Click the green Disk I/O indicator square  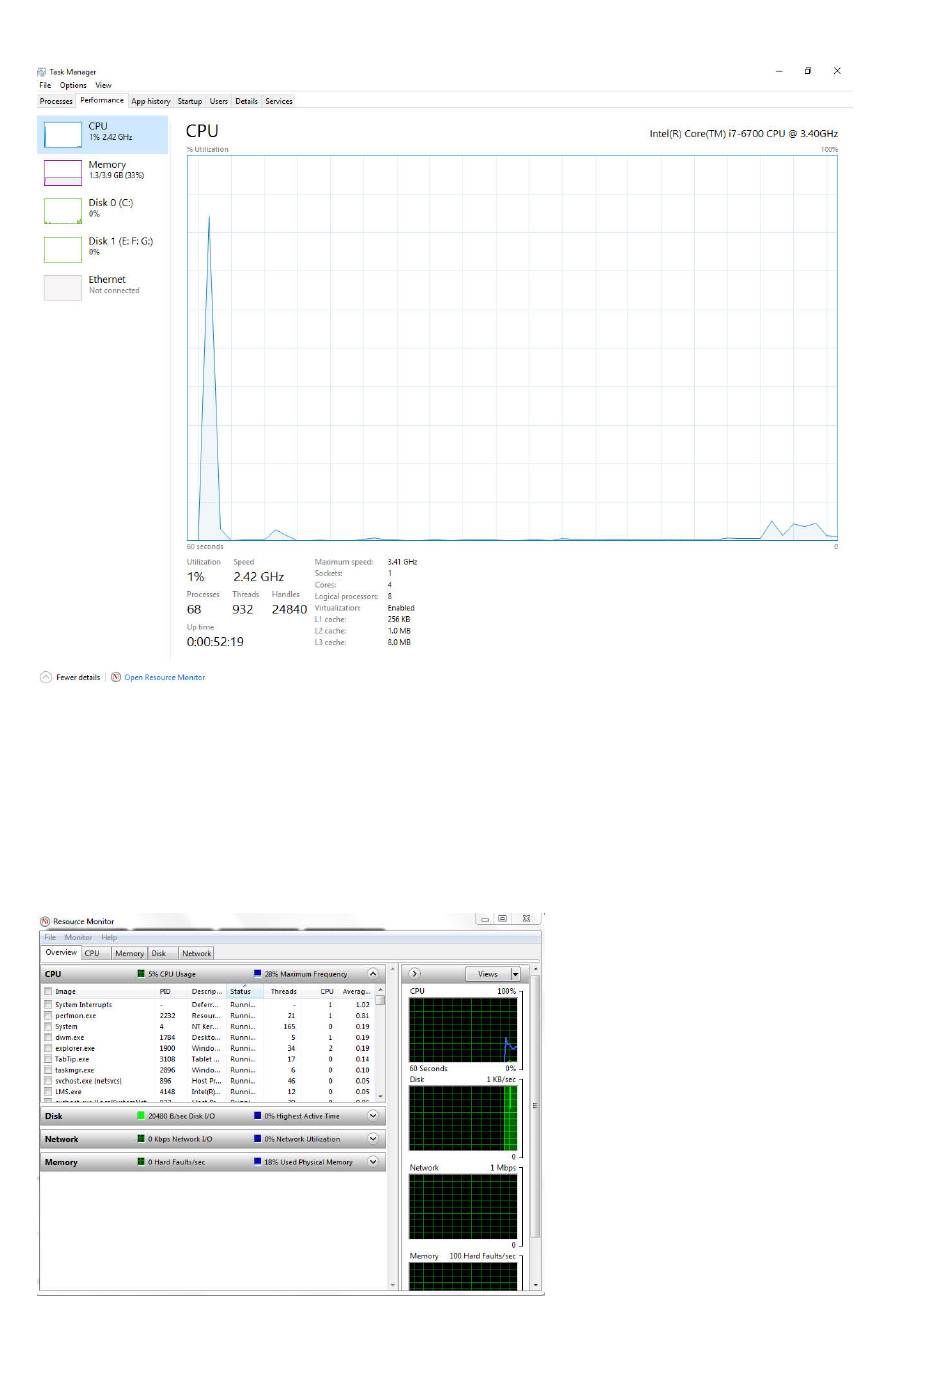coord(141,1115)
